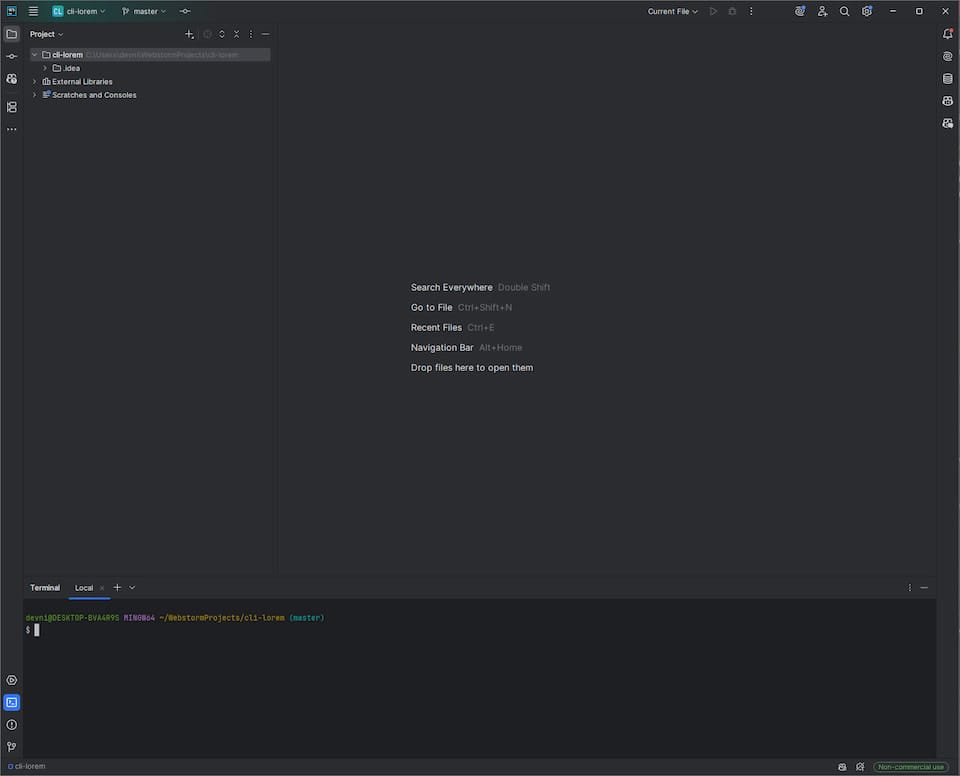The image size is (960, 776).
Task: Click the Search Everywhere magnifier icon
Action: pos(844,11)
